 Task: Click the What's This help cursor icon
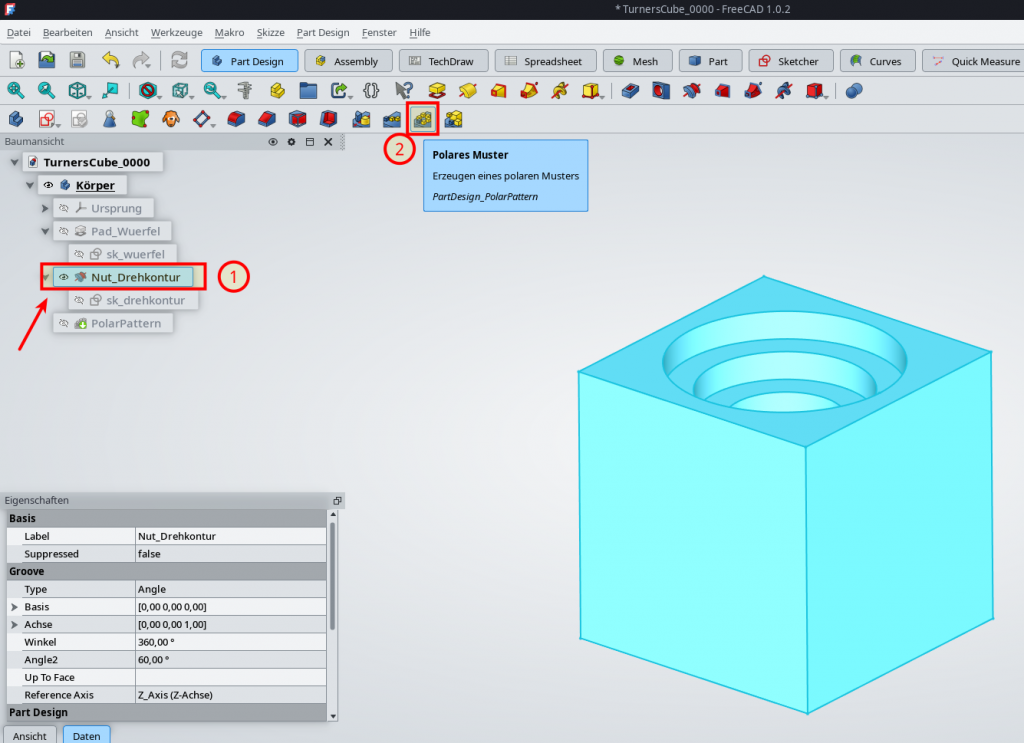(404, 91)
